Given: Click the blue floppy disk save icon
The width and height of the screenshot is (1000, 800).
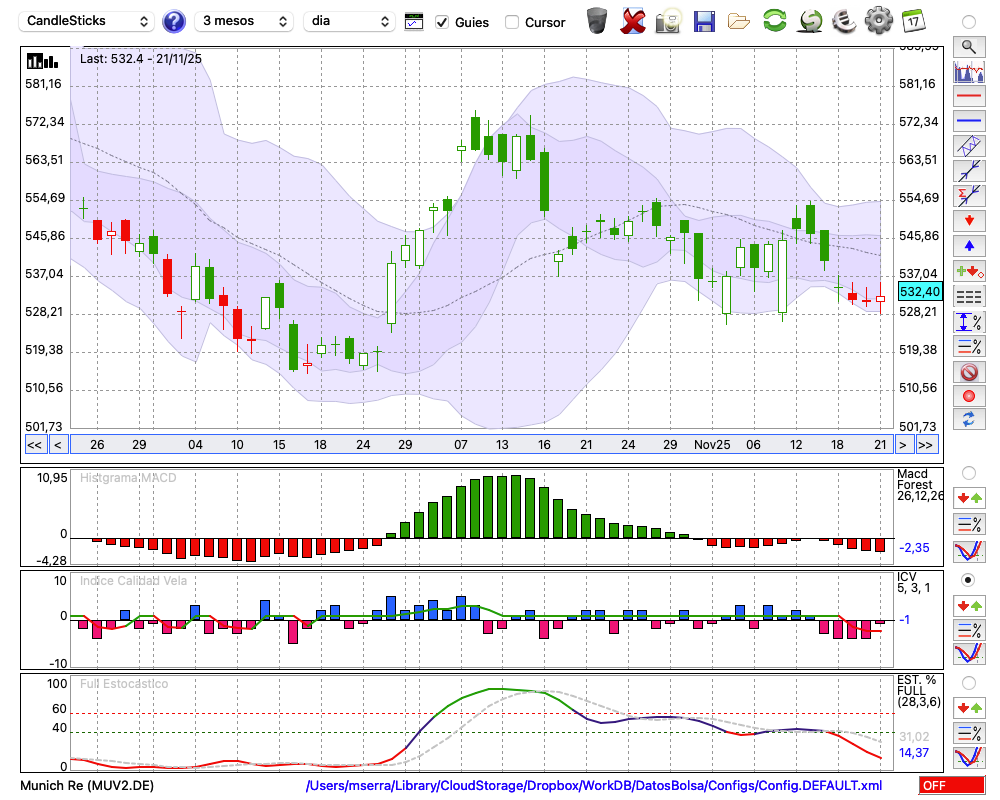Looking at the screenshot, I should click(704, 20).
